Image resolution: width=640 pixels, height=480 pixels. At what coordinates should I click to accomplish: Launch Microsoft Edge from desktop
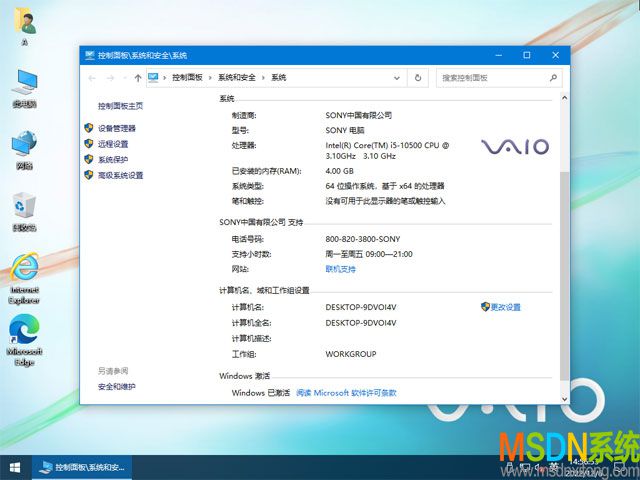coord(24,340)
